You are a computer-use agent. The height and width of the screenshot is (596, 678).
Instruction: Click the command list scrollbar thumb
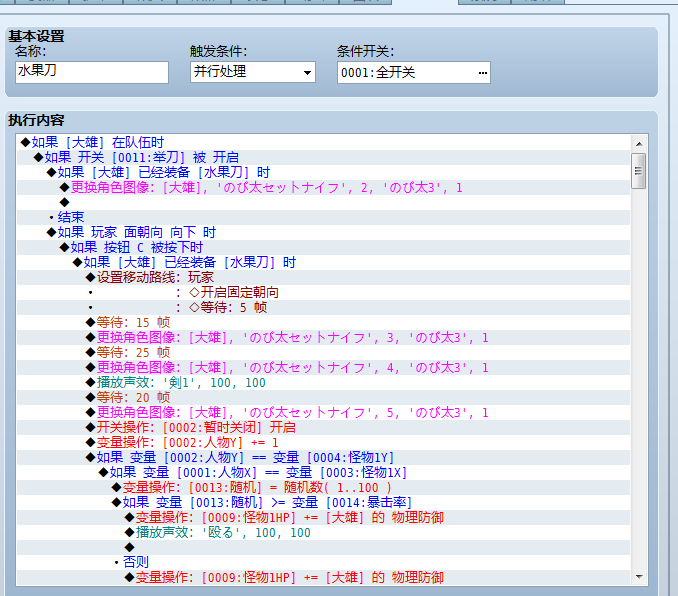[x=639, y=171]
